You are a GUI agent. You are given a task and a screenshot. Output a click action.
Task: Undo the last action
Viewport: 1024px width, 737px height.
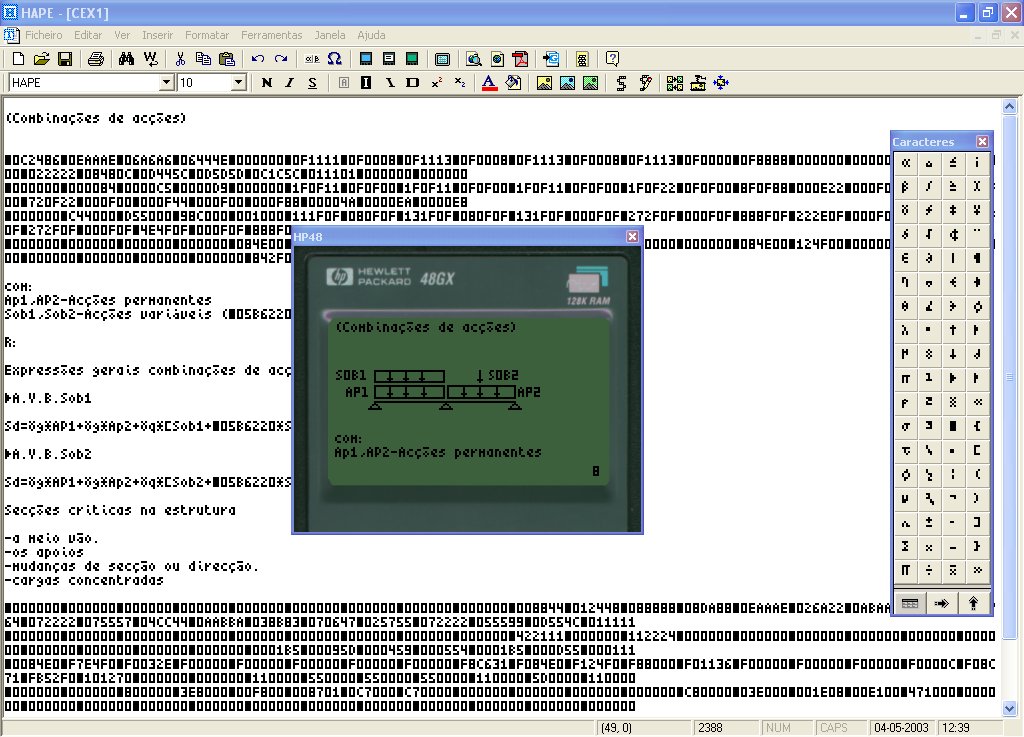[x=257, y=59]
